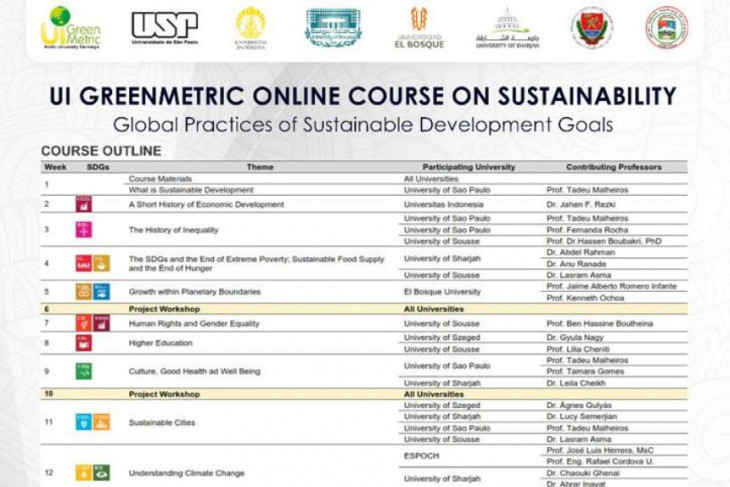Click the pink SDG icon in week 3
The width and height of the screenshot is (730, 487).
84,230
